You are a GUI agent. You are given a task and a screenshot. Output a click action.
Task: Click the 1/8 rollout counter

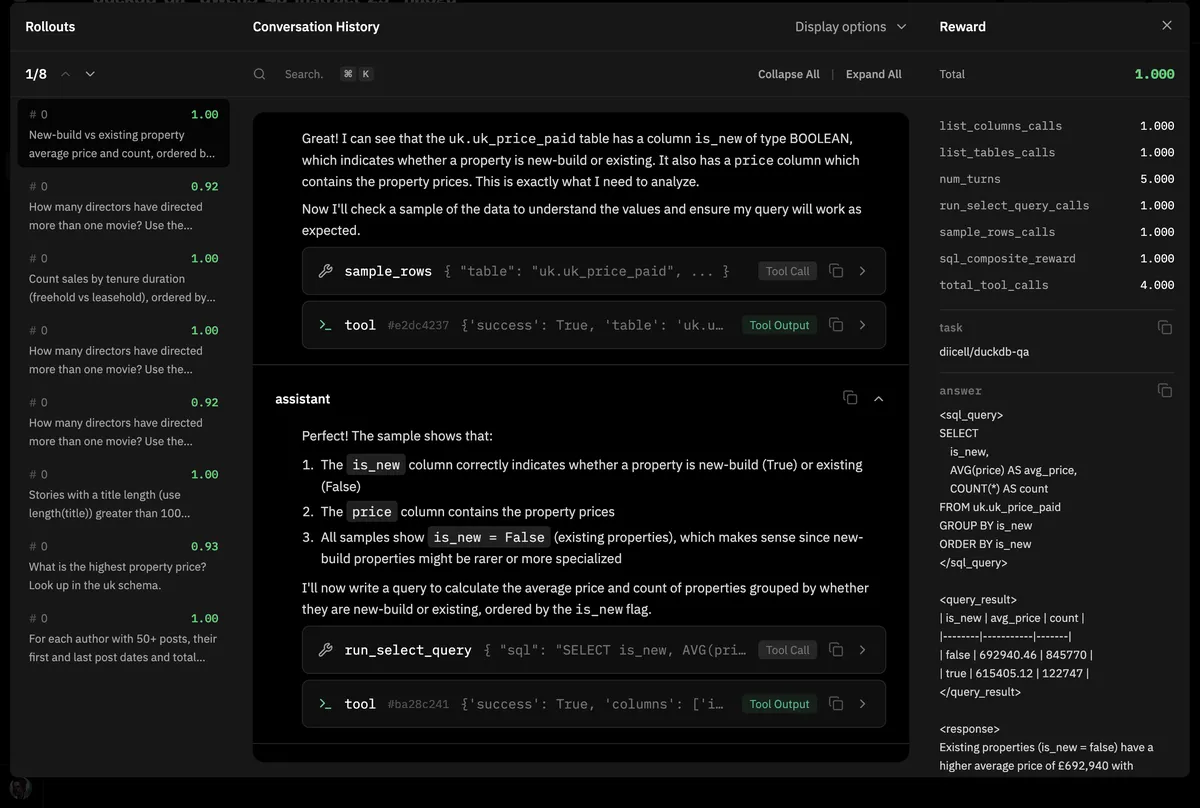[x=36, y=74]
